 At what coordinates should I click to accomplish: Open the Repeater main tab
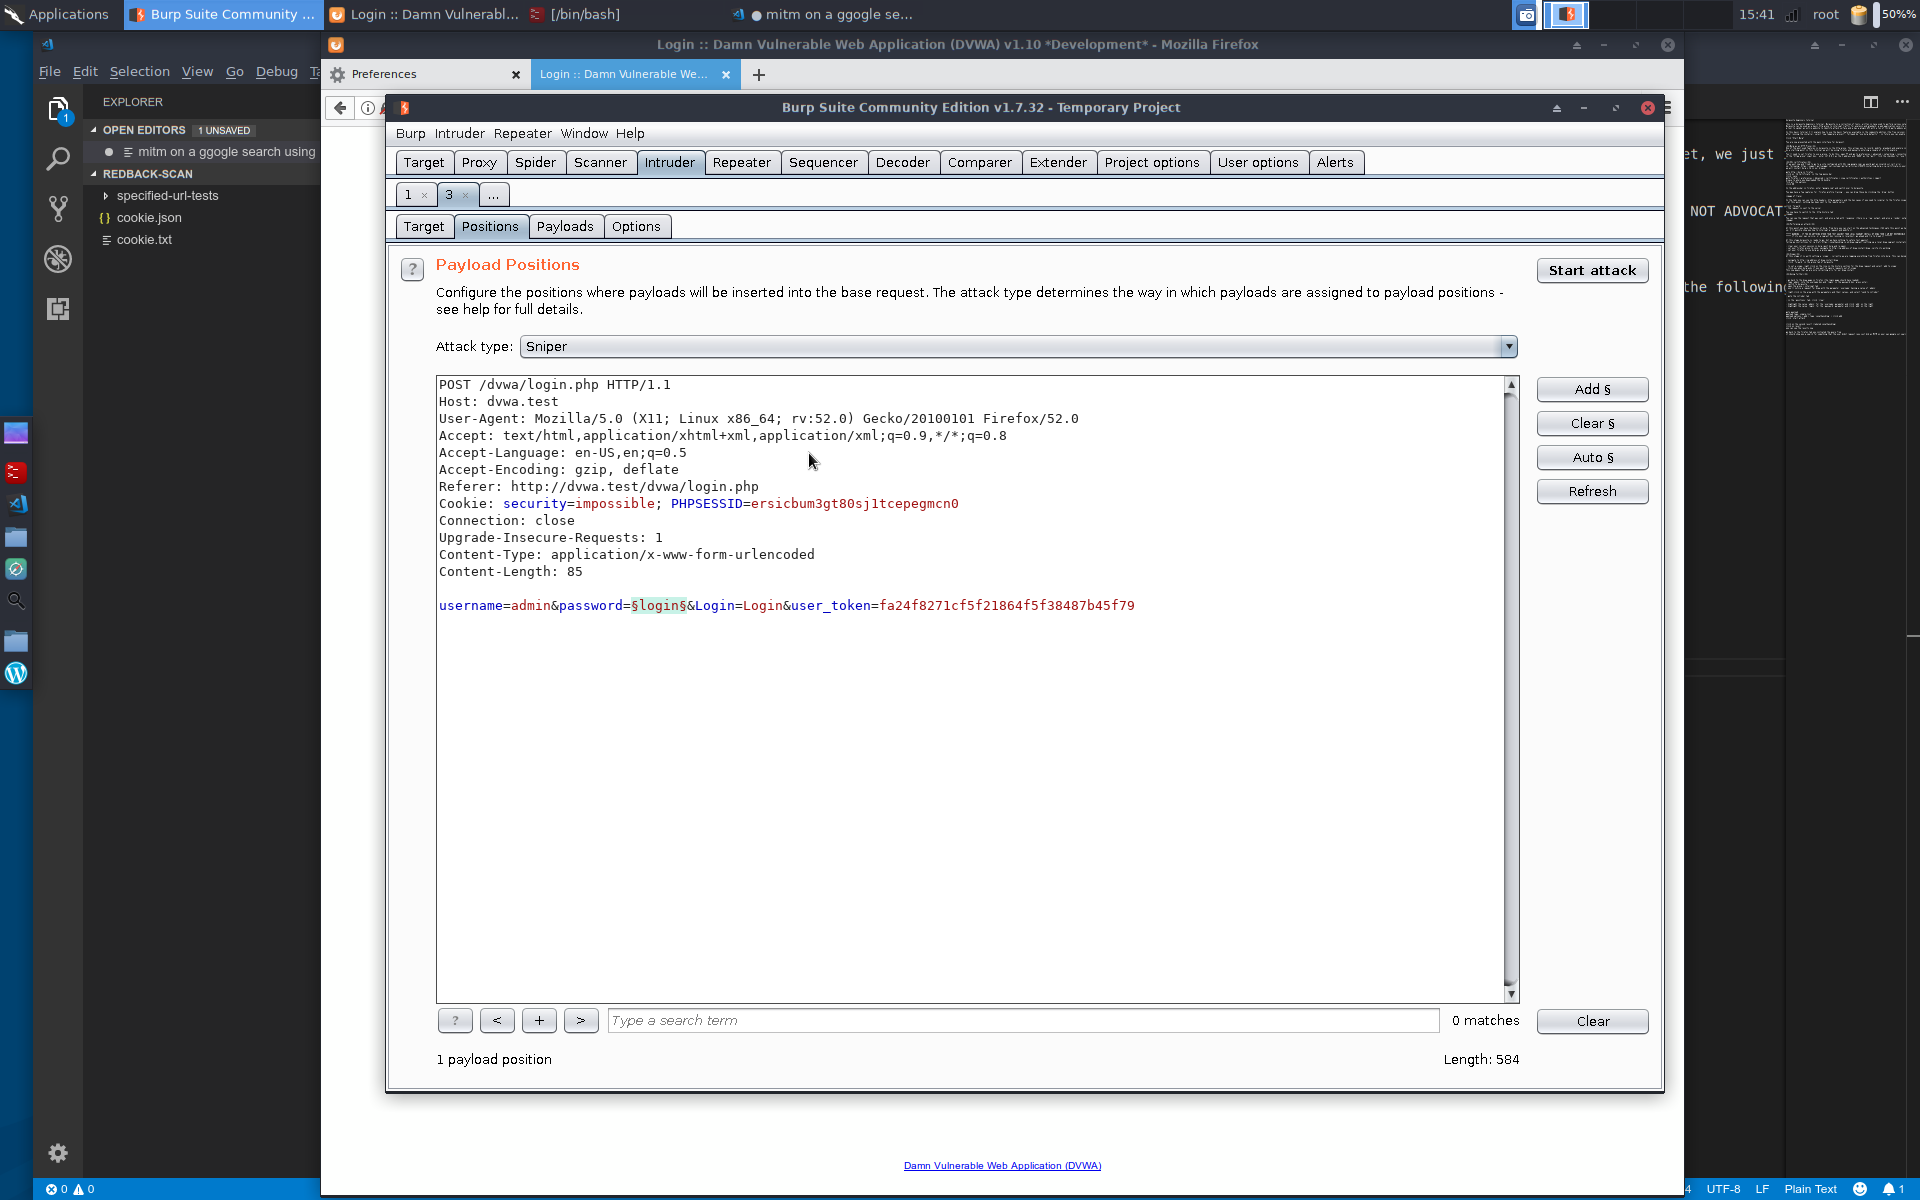click(x=741, y=163)
